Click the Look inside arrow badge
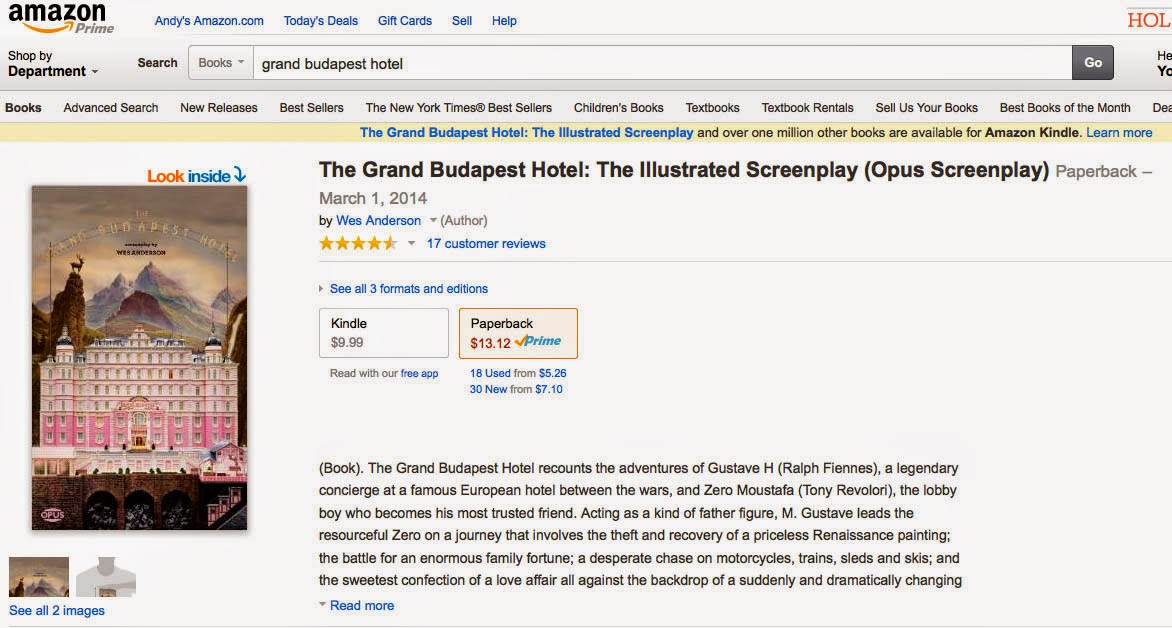Screen dimensions: 1172x628 (196, 176)
